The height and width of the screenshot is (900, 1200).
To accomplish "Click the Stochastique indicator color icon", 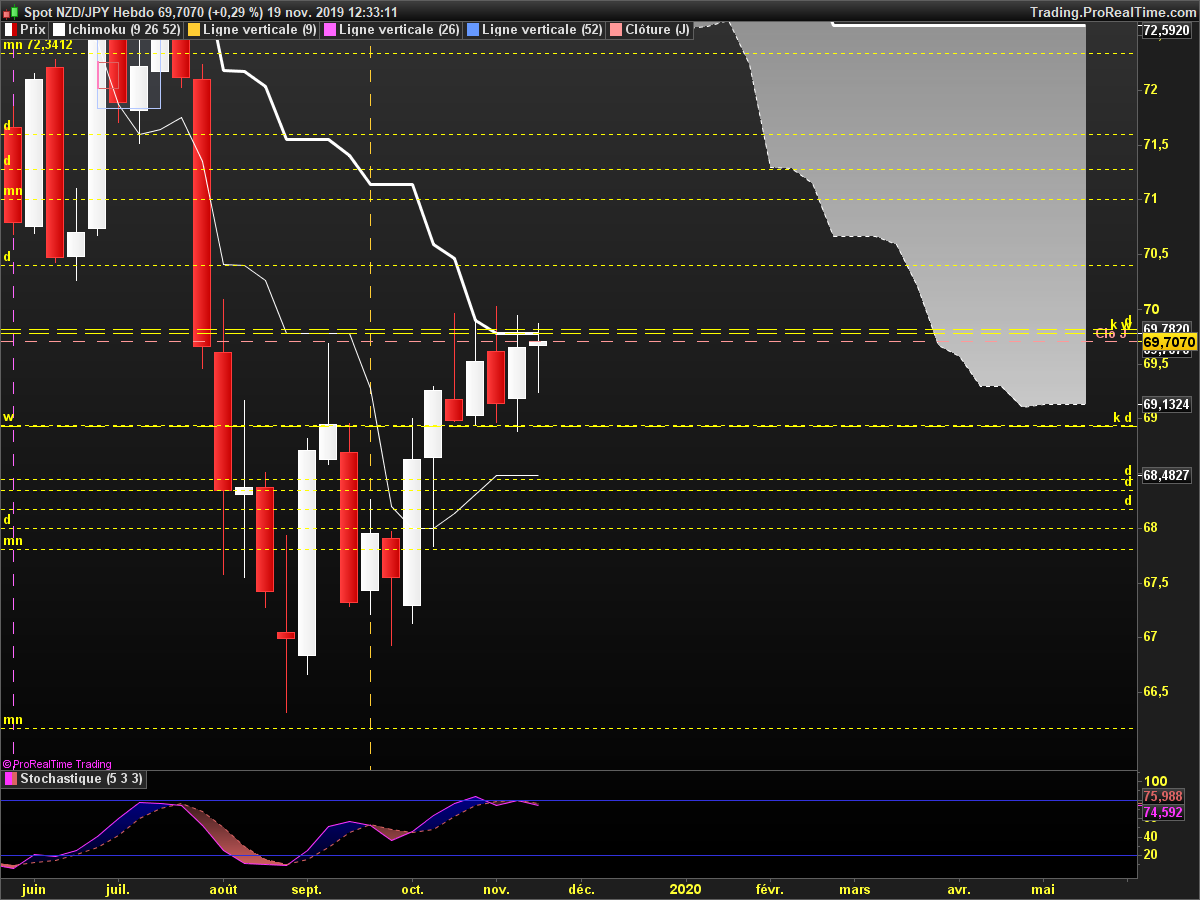I will pos(9,778).
